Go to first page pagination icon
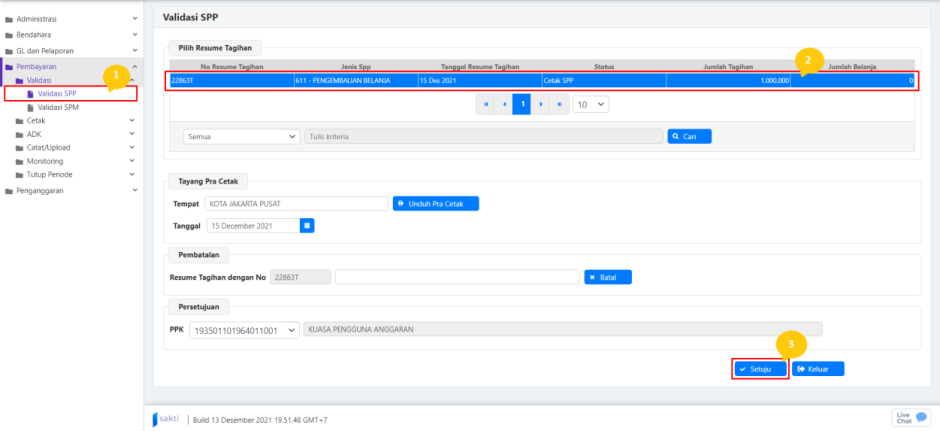 486,104
